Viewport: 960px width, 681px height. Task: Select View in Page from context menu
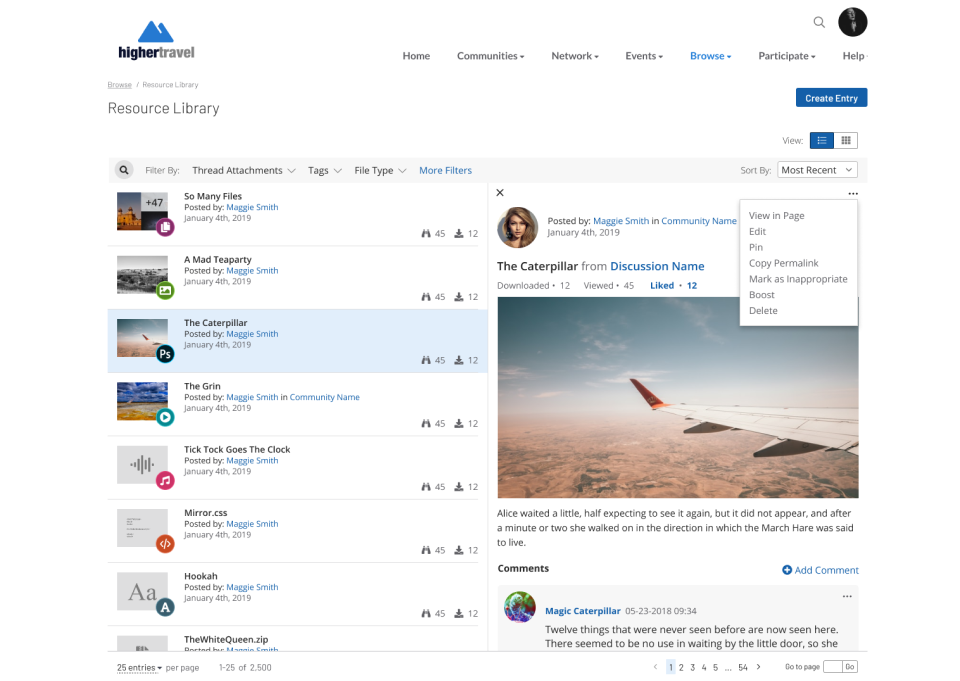pos(776,216)
